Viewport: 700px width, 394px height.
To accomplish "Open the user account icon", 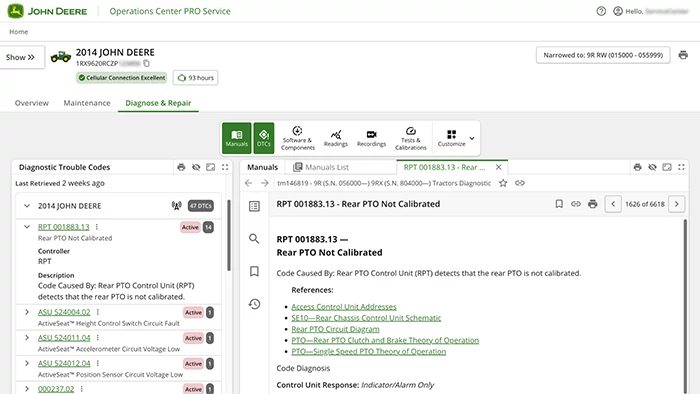I will click(618, 11).
